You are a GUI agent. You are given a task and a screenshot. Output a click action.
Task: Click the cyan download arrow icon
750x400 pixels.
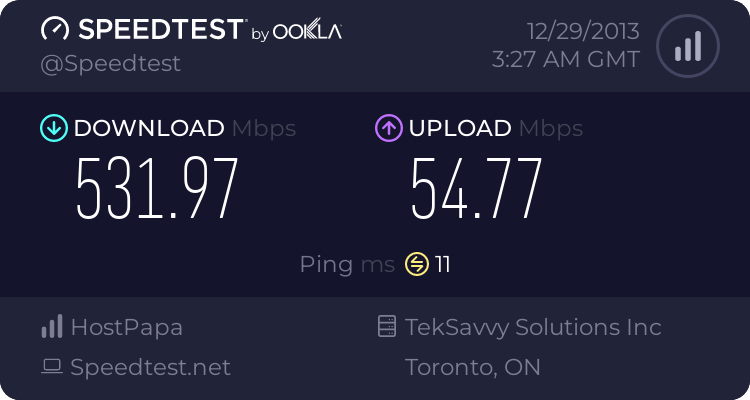click(x=52, y=128)
